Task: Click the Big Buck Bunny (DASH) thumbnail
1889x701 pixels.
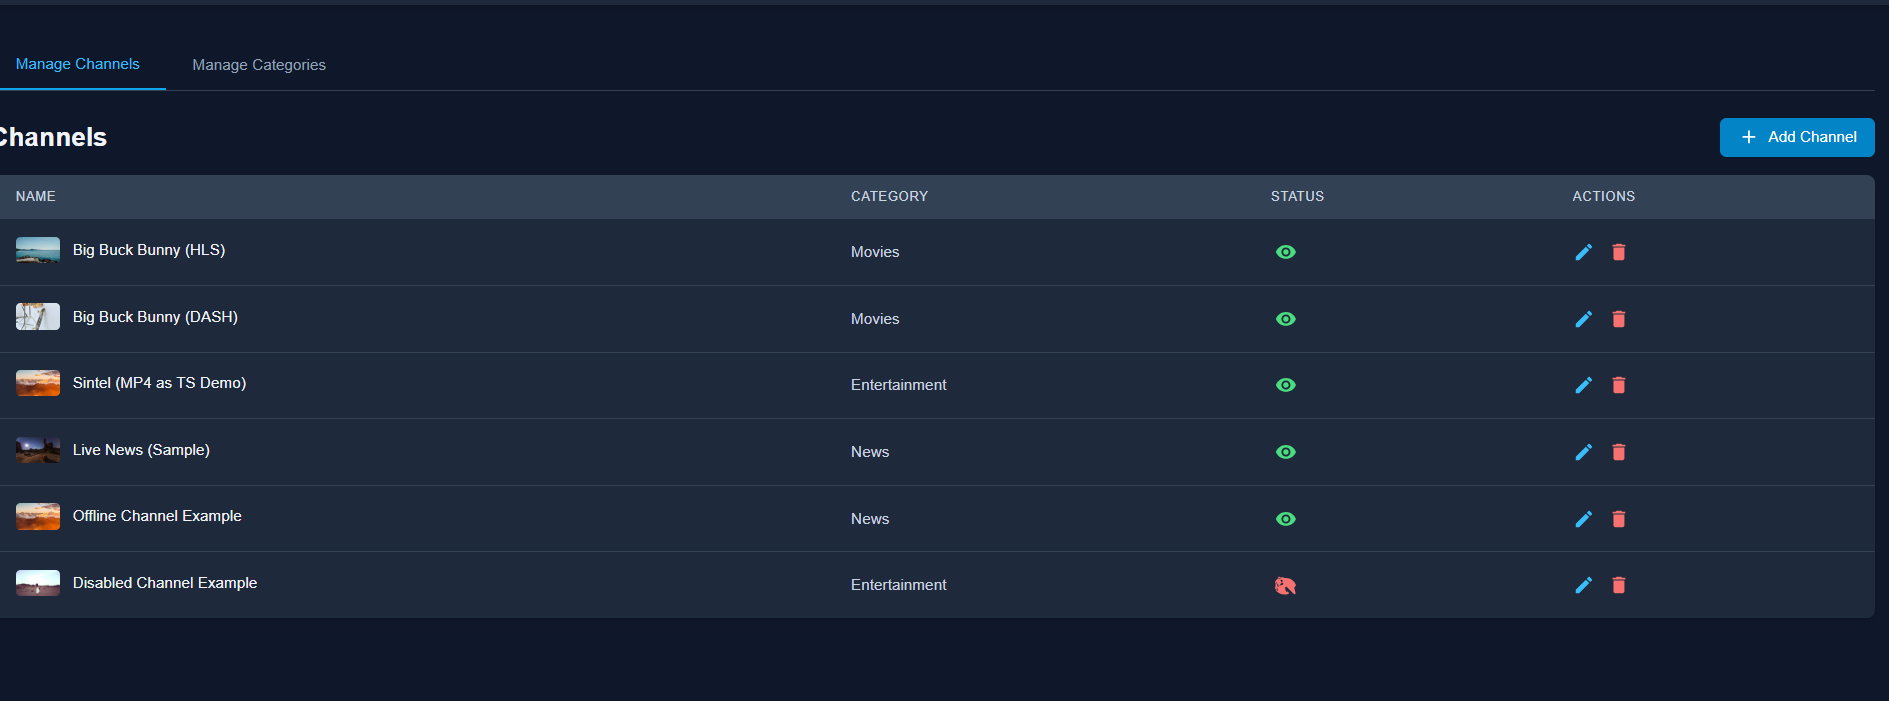Action: pos(38,317)
